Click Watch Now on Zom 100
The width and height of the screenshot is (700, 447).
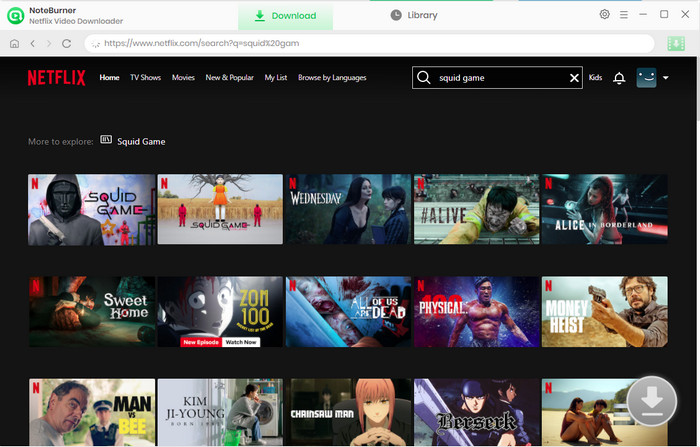click(x=241, y=342)
